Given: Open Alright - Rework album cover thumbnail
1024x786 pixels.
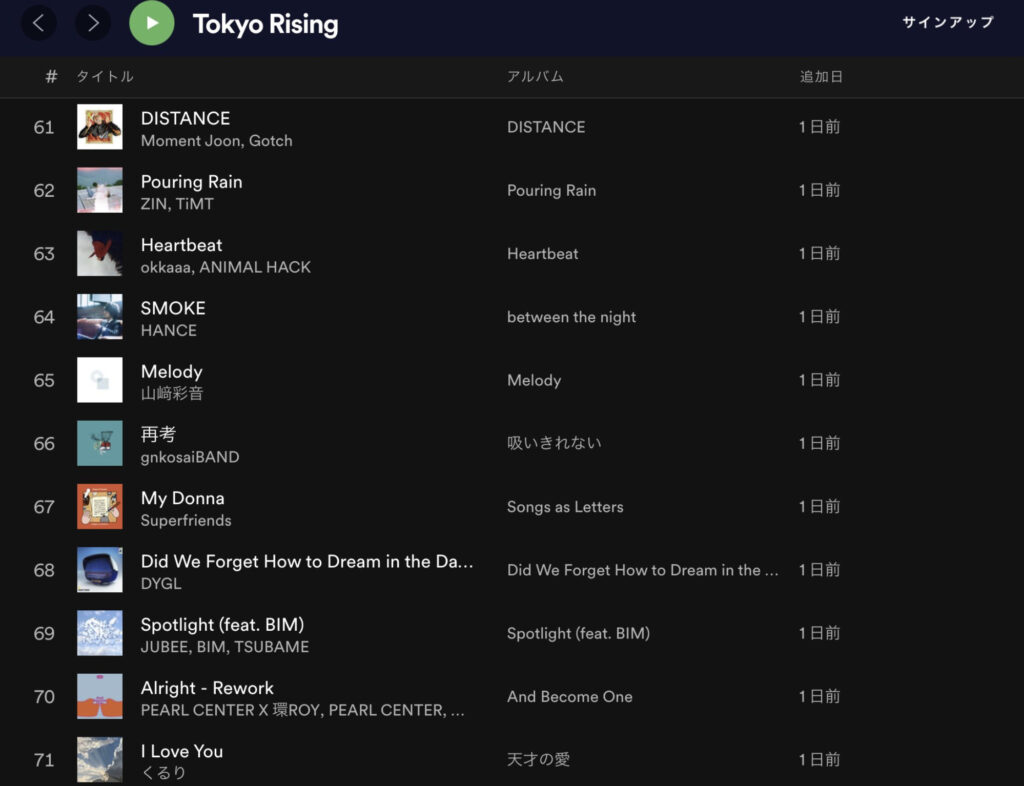Looking at the screenshot, I should tap(99, 697).
